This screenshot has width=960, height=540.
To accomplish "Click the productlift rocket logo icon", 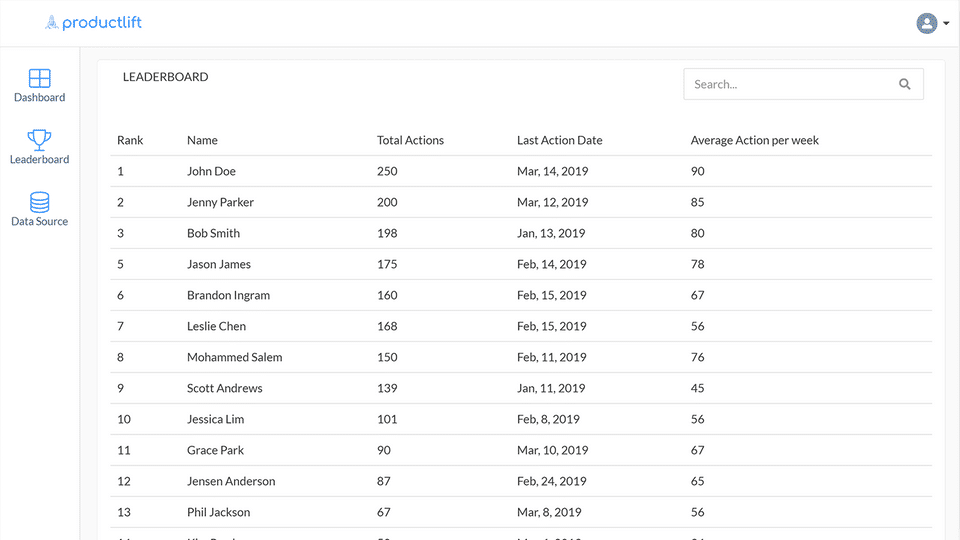I will click(x=52, y=23).
